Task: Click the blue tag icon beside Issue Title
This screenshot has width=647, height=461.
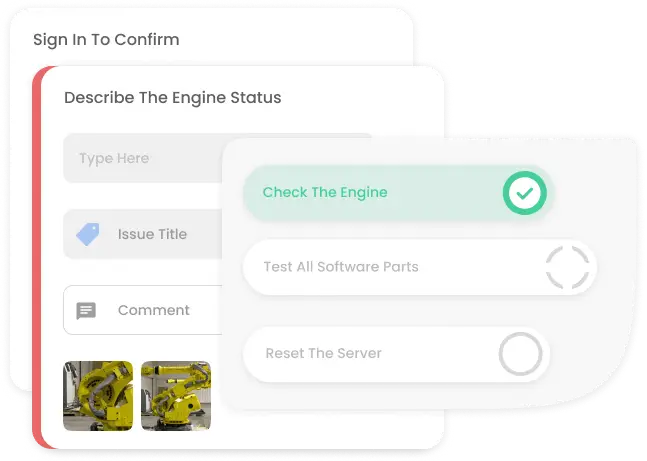Action: coord(88,234)
